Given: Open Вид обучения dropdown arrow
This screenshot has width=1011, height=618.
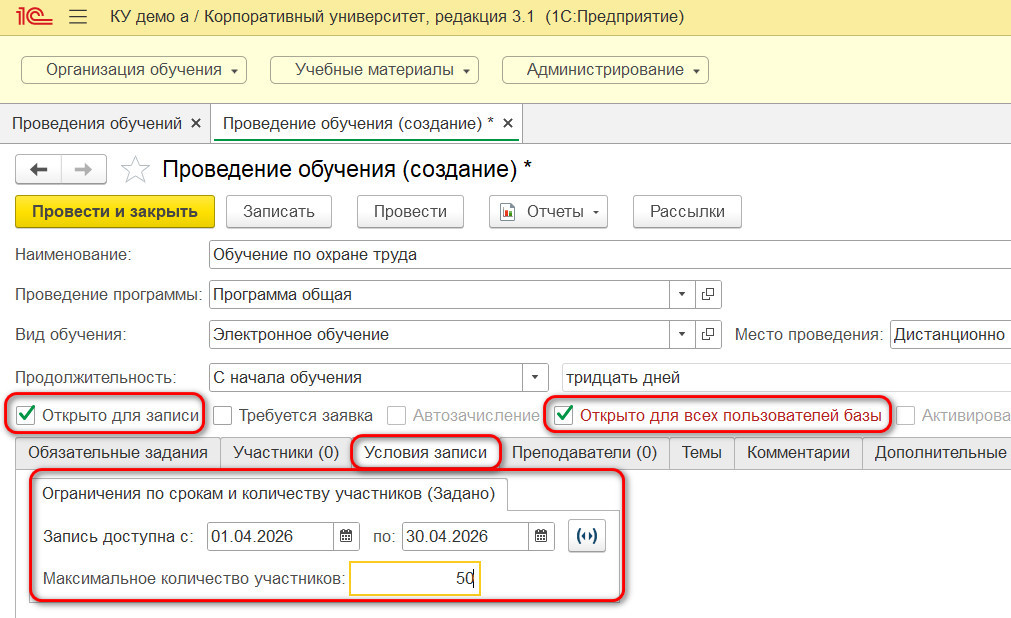Looking at the screenshot, I should tap(682, 334).
